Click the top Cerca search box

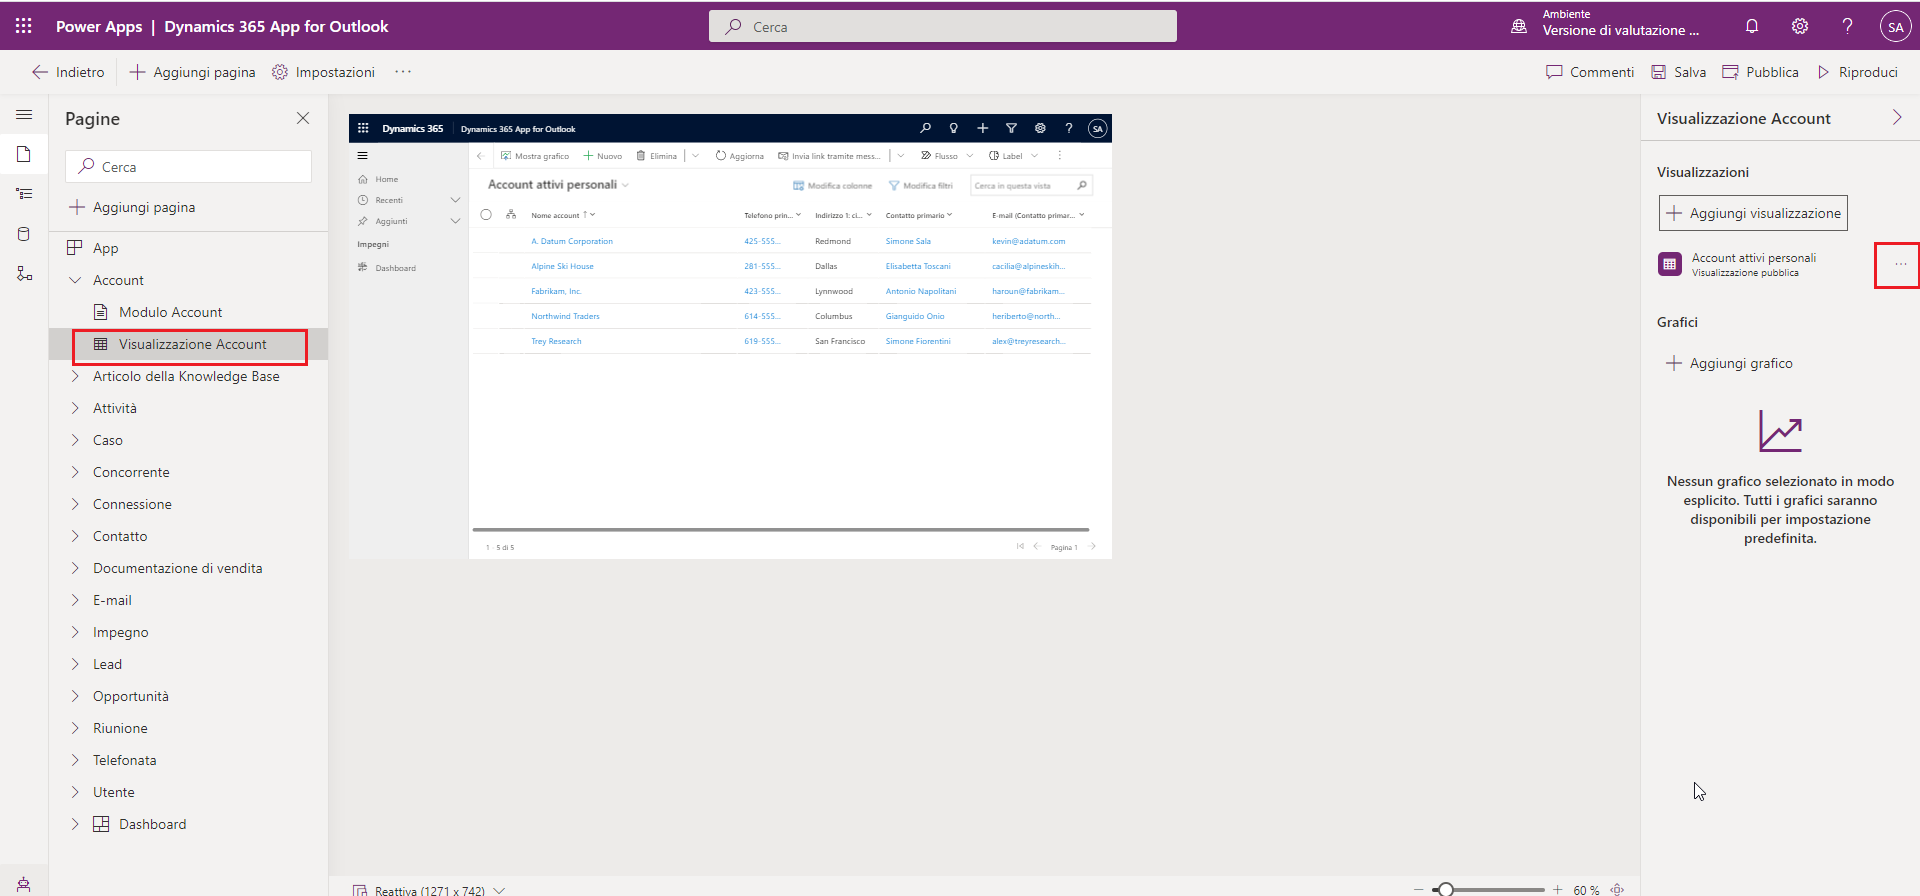(943, 26)
